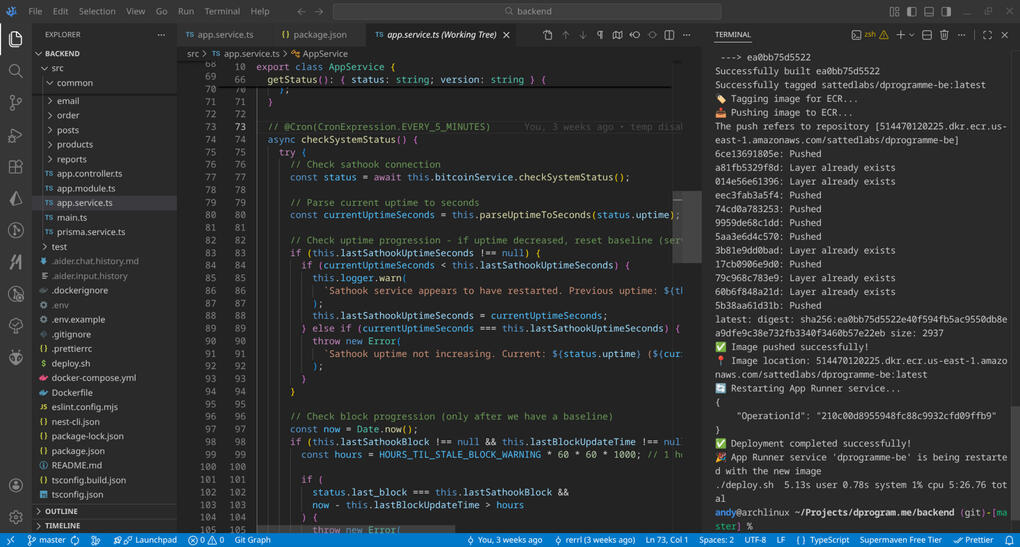The height and width of the screenshot is (547, 1020).
Task: Expand the OUTLINE section
Action: click(x=60, y=511)
